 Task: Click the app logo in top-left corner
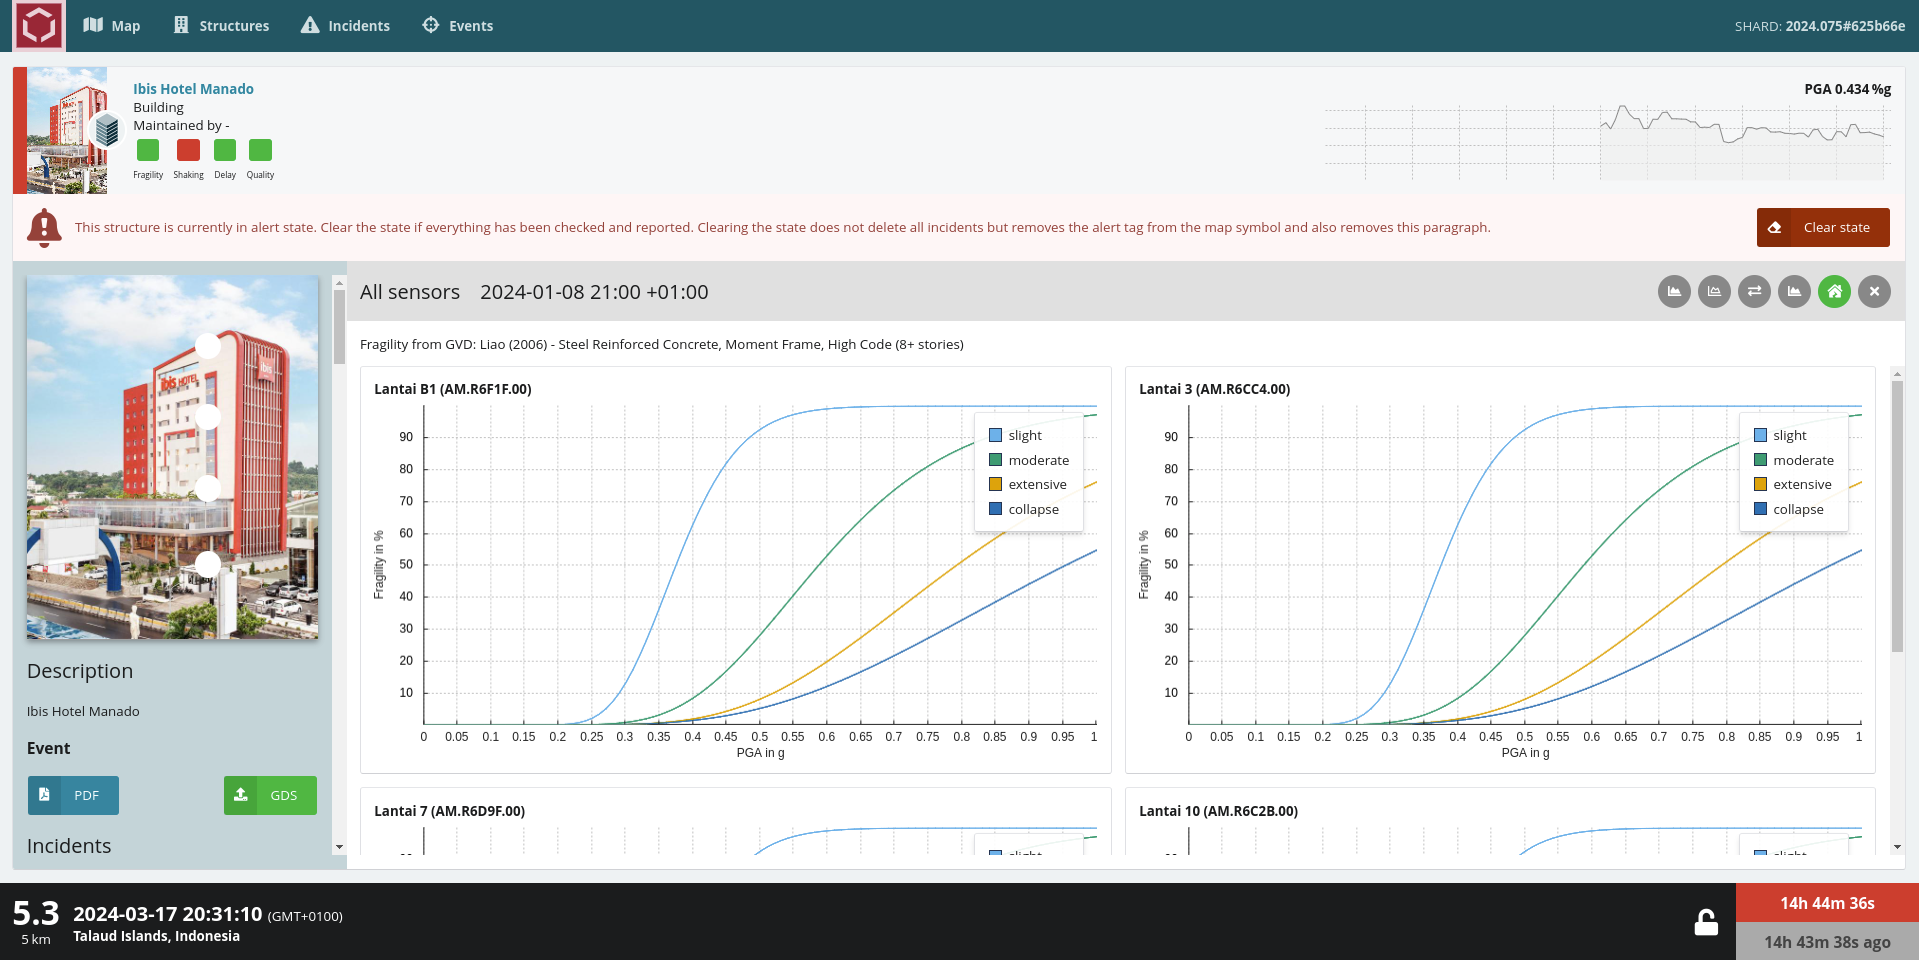tap(39, 26)
